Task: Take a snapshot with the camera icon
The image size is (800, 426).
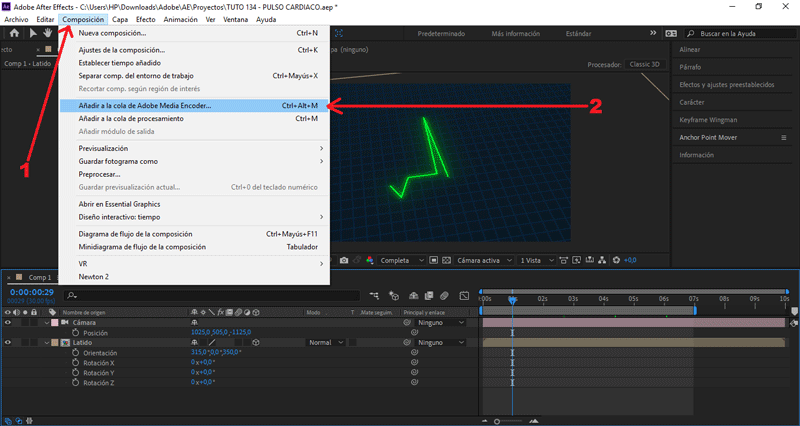Action: [x=344, y=260]
